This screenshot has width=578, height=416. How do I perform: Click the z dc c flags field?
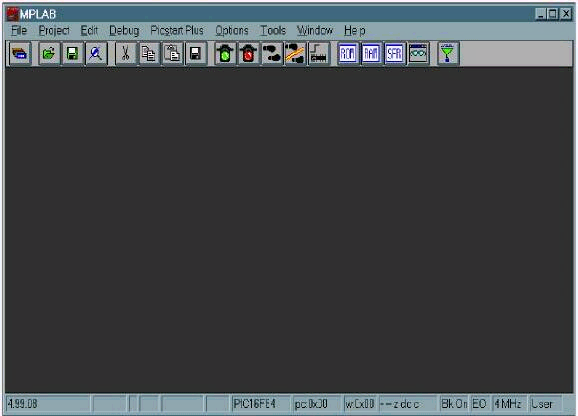(408, 404)
